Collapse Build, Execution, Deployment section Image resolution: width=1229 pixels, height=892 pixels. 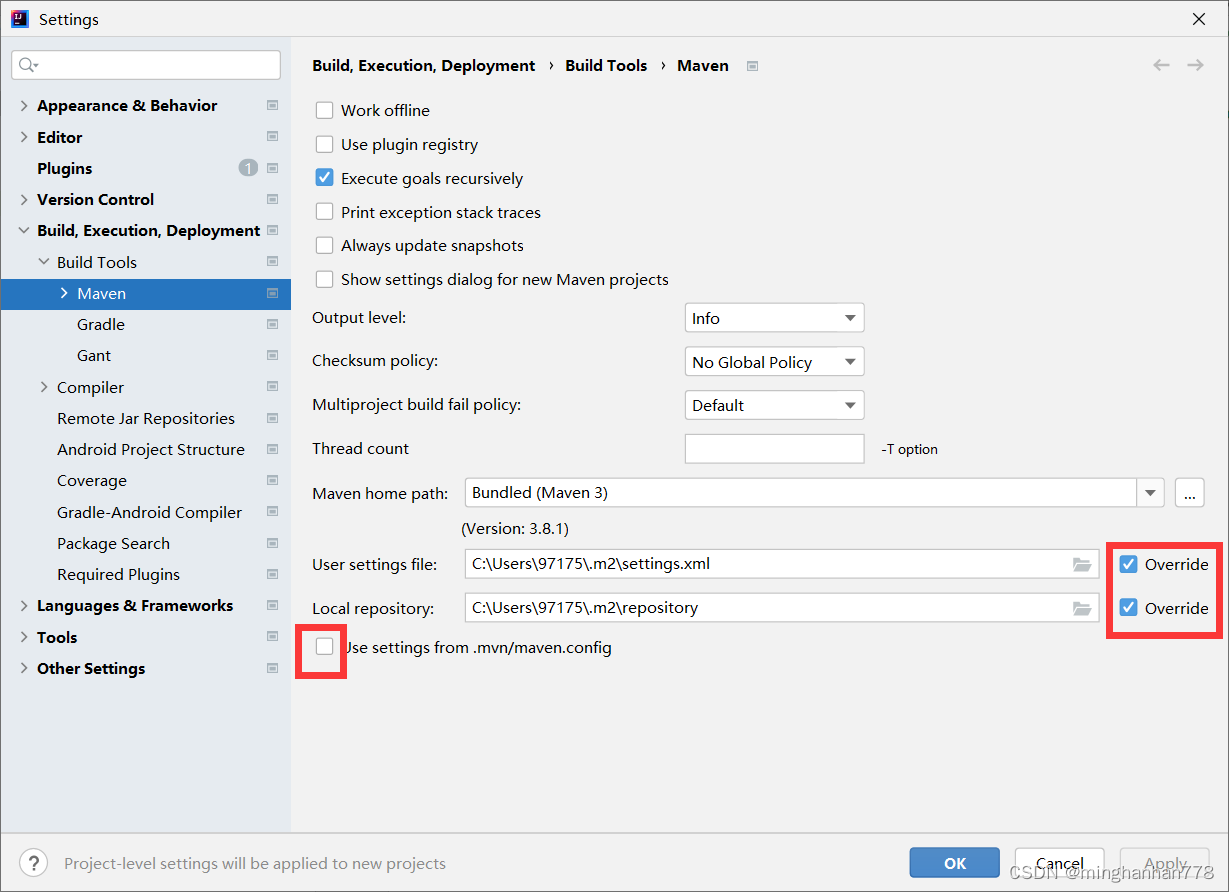pos(24,230)
